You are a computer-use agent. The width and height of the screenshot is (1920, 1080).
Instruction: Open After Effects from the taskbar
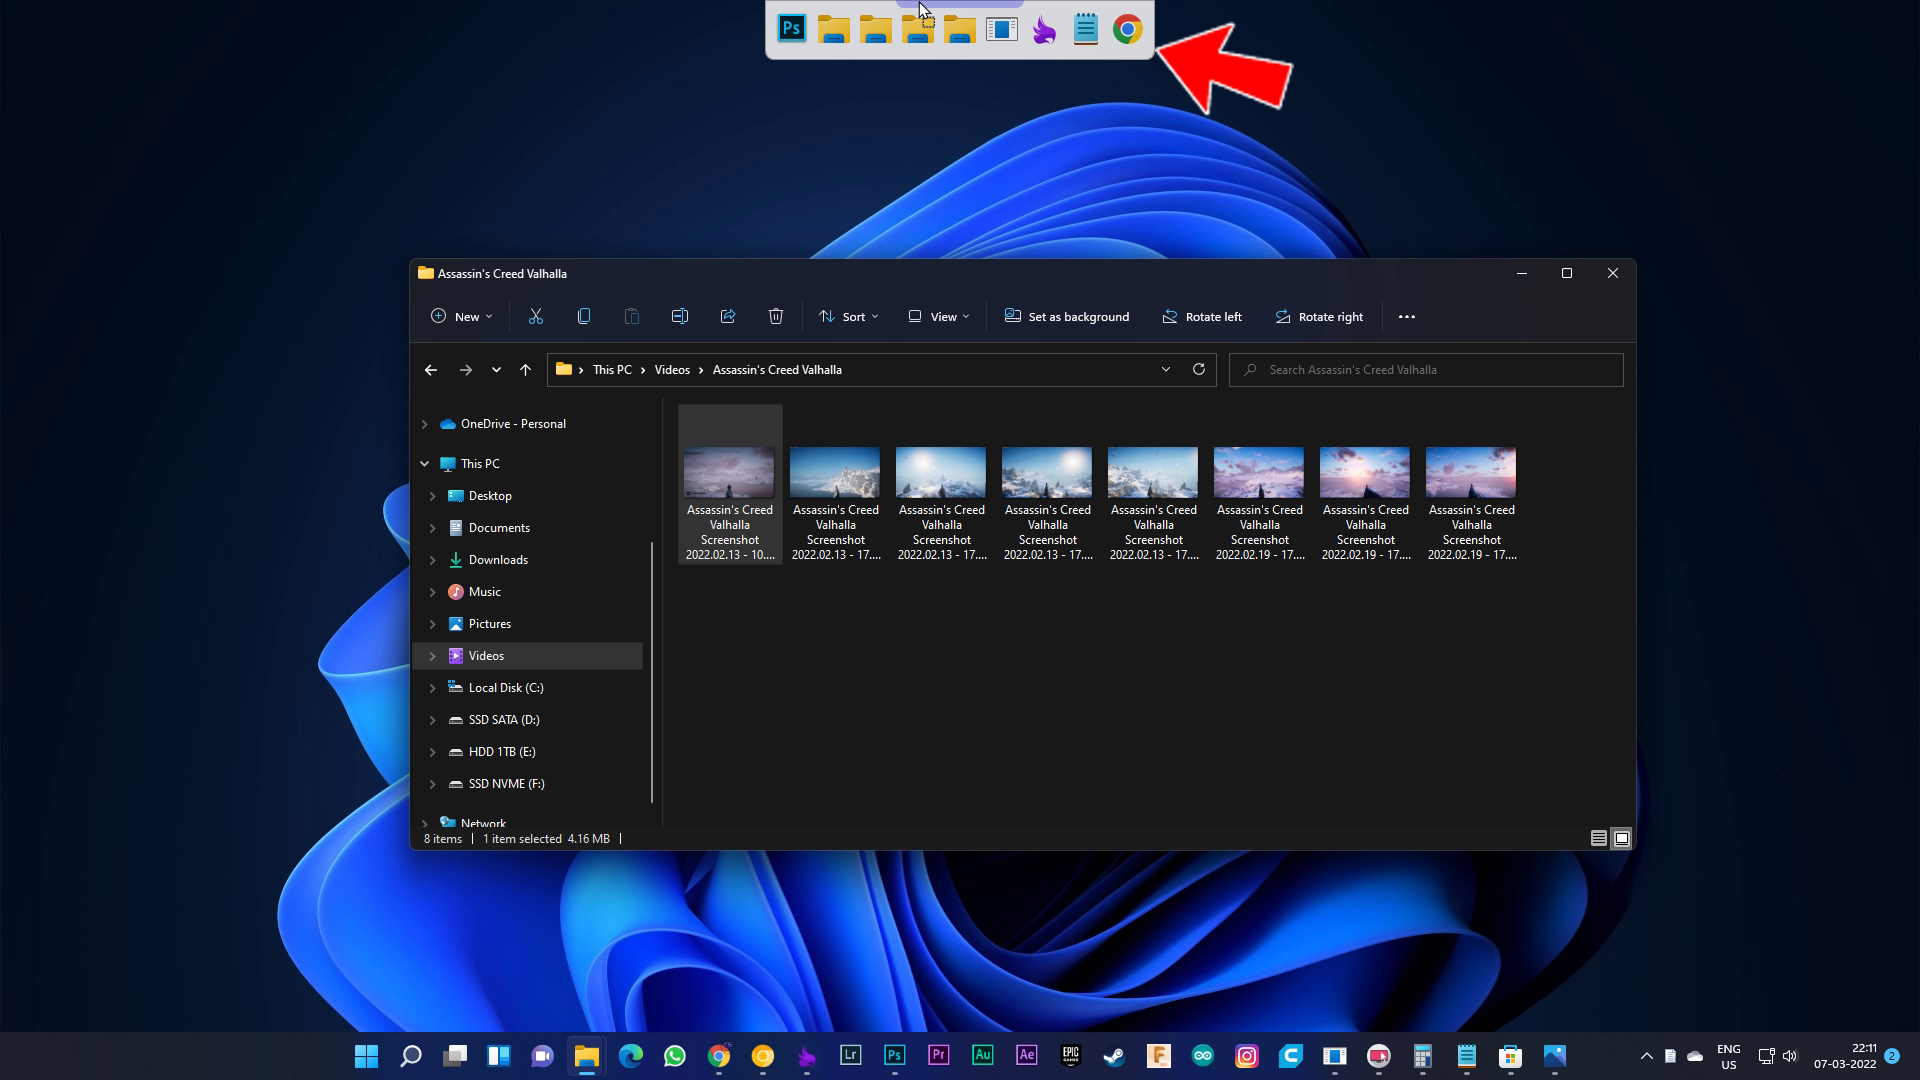(x=1026, y=1055)
